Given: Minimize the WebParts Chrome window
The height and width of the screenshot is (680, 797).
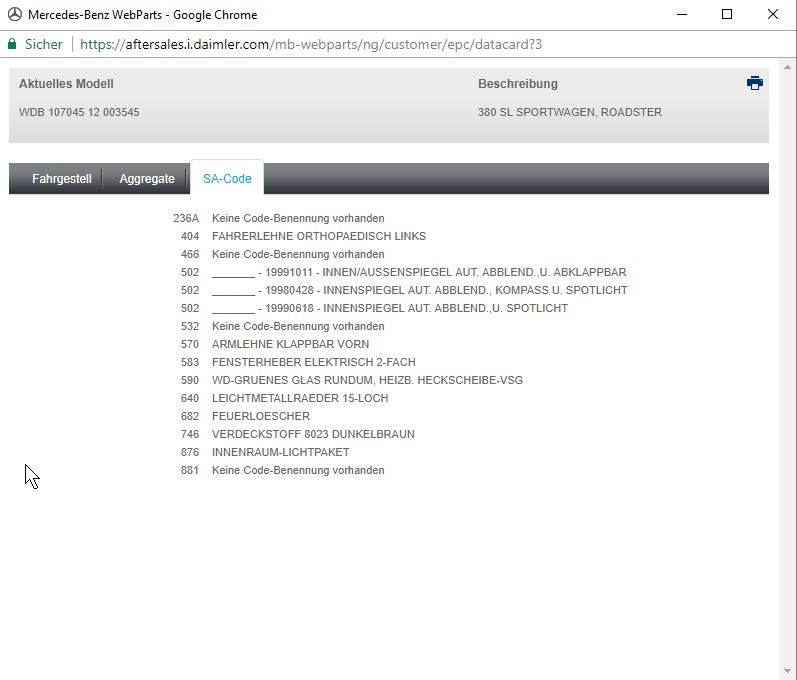Looking at the screenshot, I should point(681,14).
